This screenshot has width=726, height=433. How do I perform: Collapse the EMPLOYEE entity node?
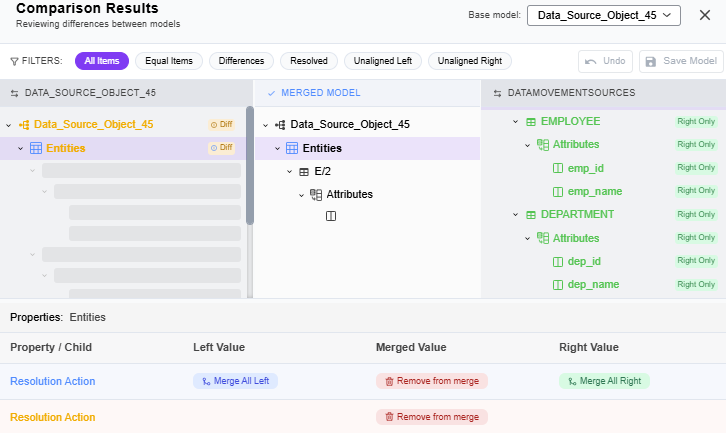(x=515, y=122)
